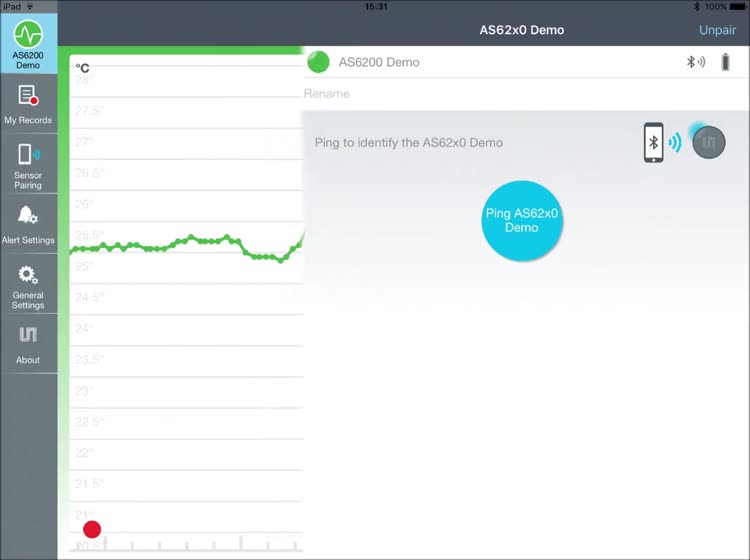
Task: Go to Sensor Pairing
Action: tap(28, 164)
